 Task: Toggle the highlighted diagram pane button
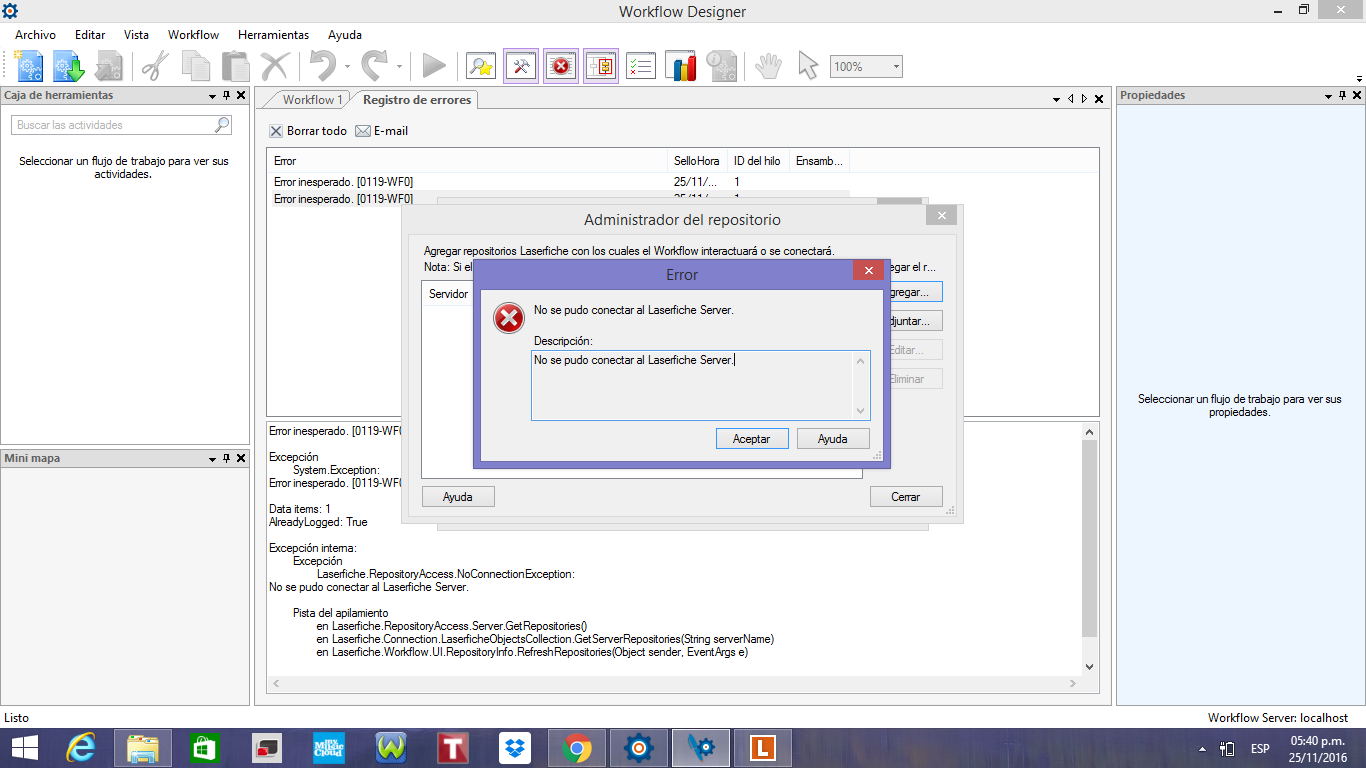[x=601, y=66]
